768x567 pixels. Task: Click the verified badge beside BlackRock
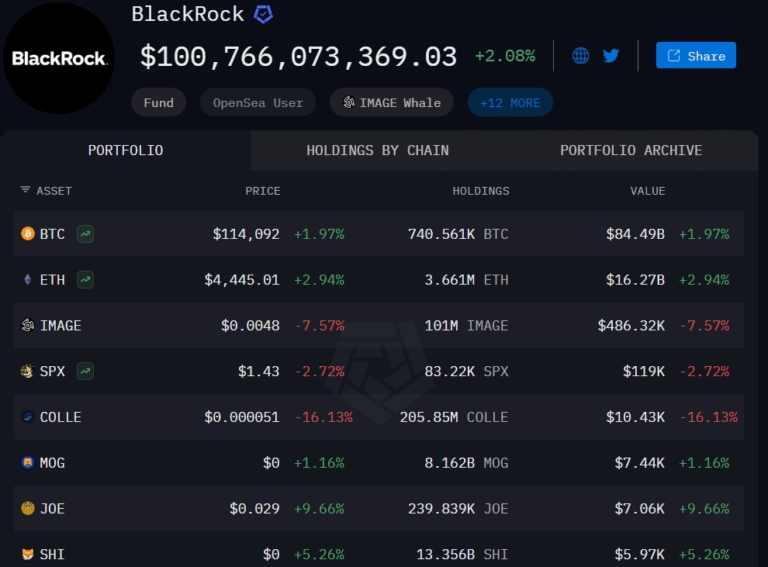click(263, 14)
